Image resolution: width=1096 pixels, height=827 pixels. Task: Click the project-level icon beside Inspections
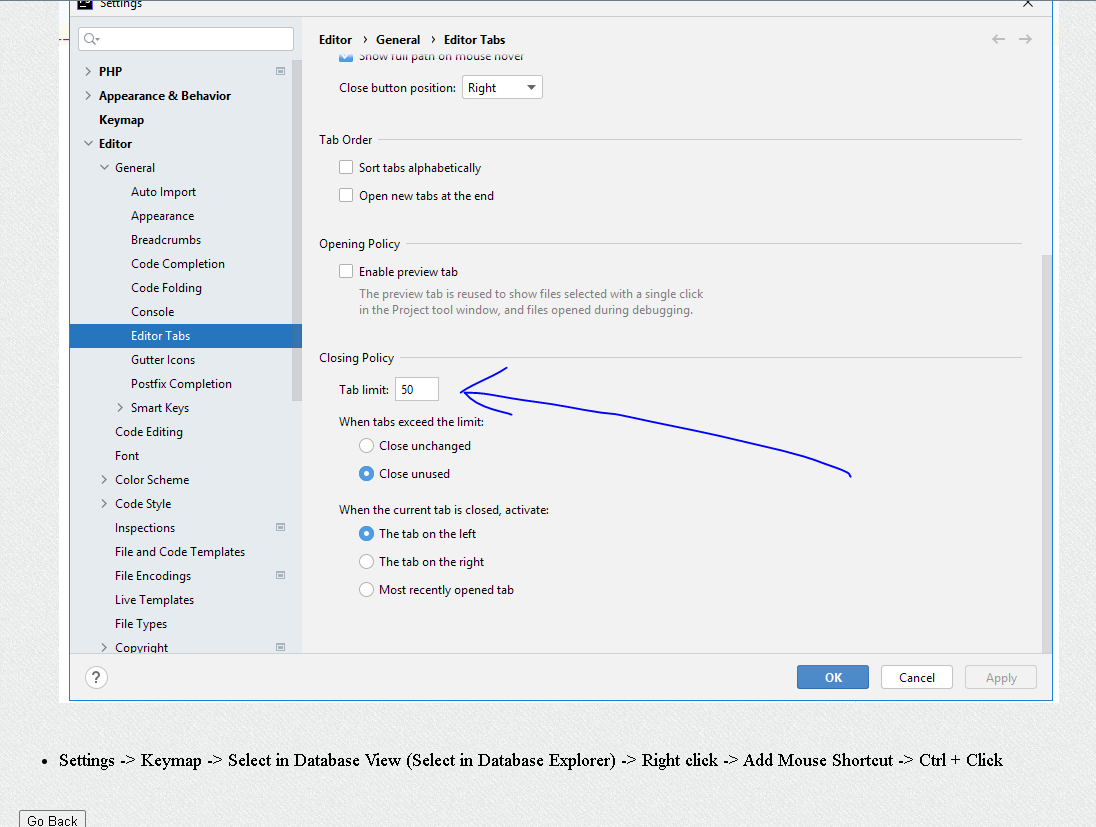click(x=280, y=527)
